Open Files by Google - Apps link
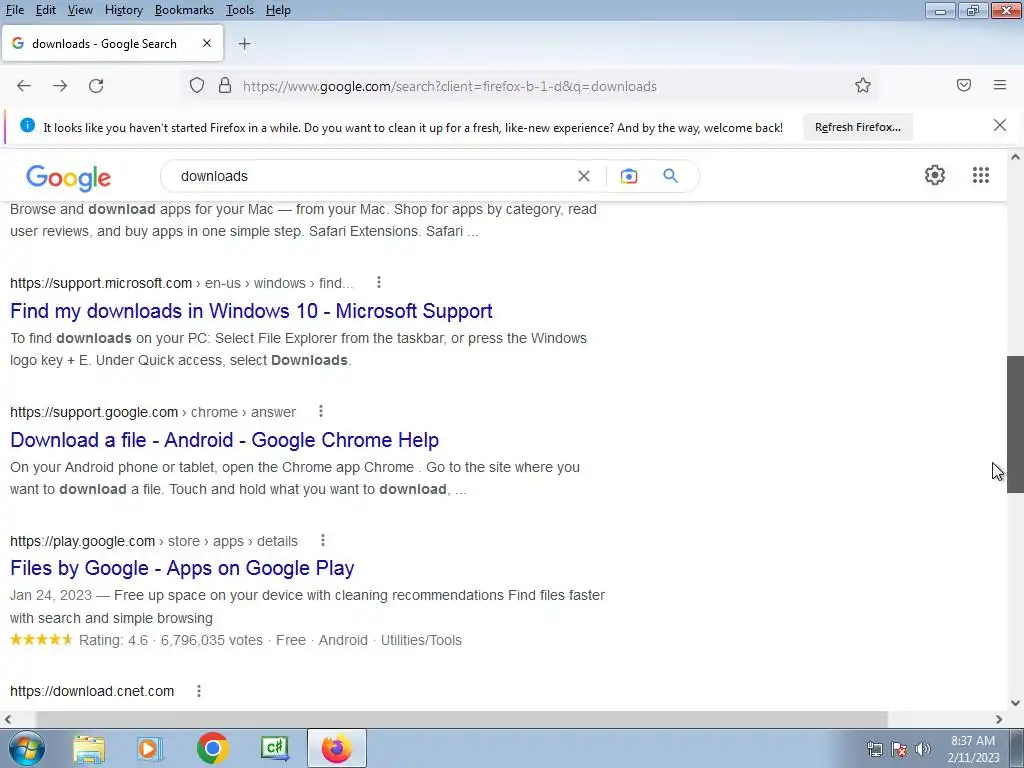This screenshot has width=1024, height=768. tap(182, 568)
